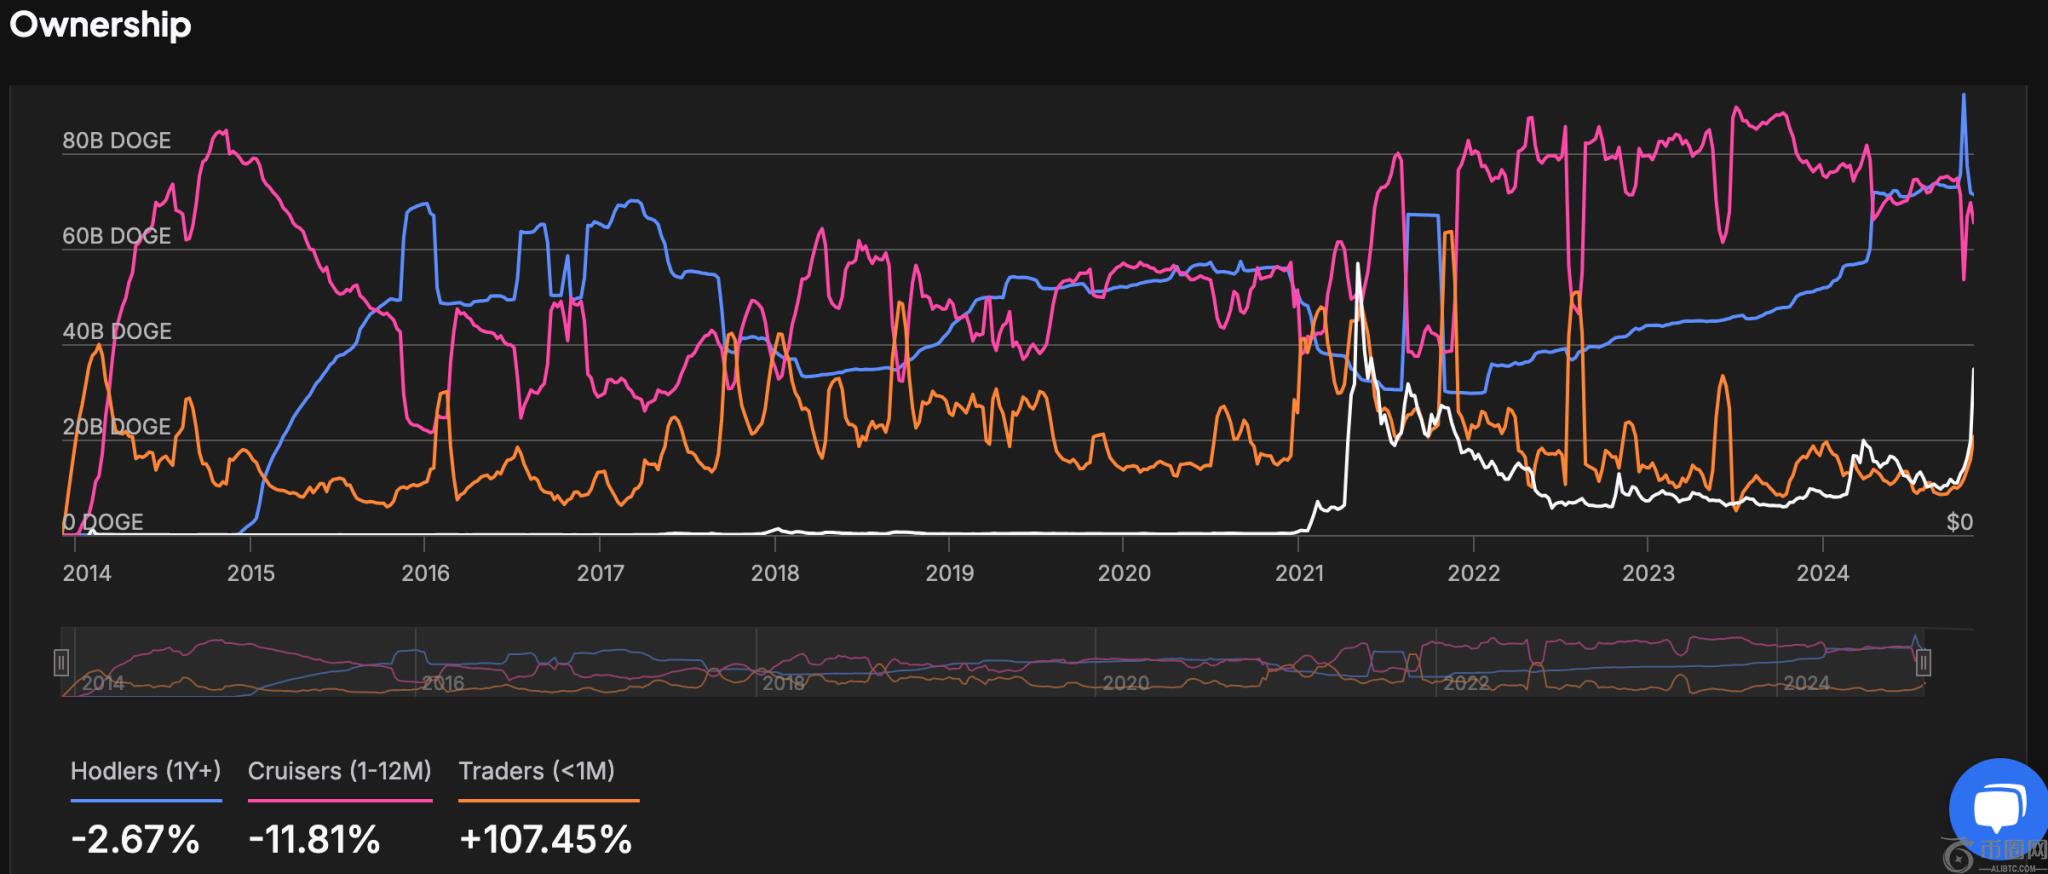
Task: Click the 40B DOGE y-axis label
Action: coord(116,331)
